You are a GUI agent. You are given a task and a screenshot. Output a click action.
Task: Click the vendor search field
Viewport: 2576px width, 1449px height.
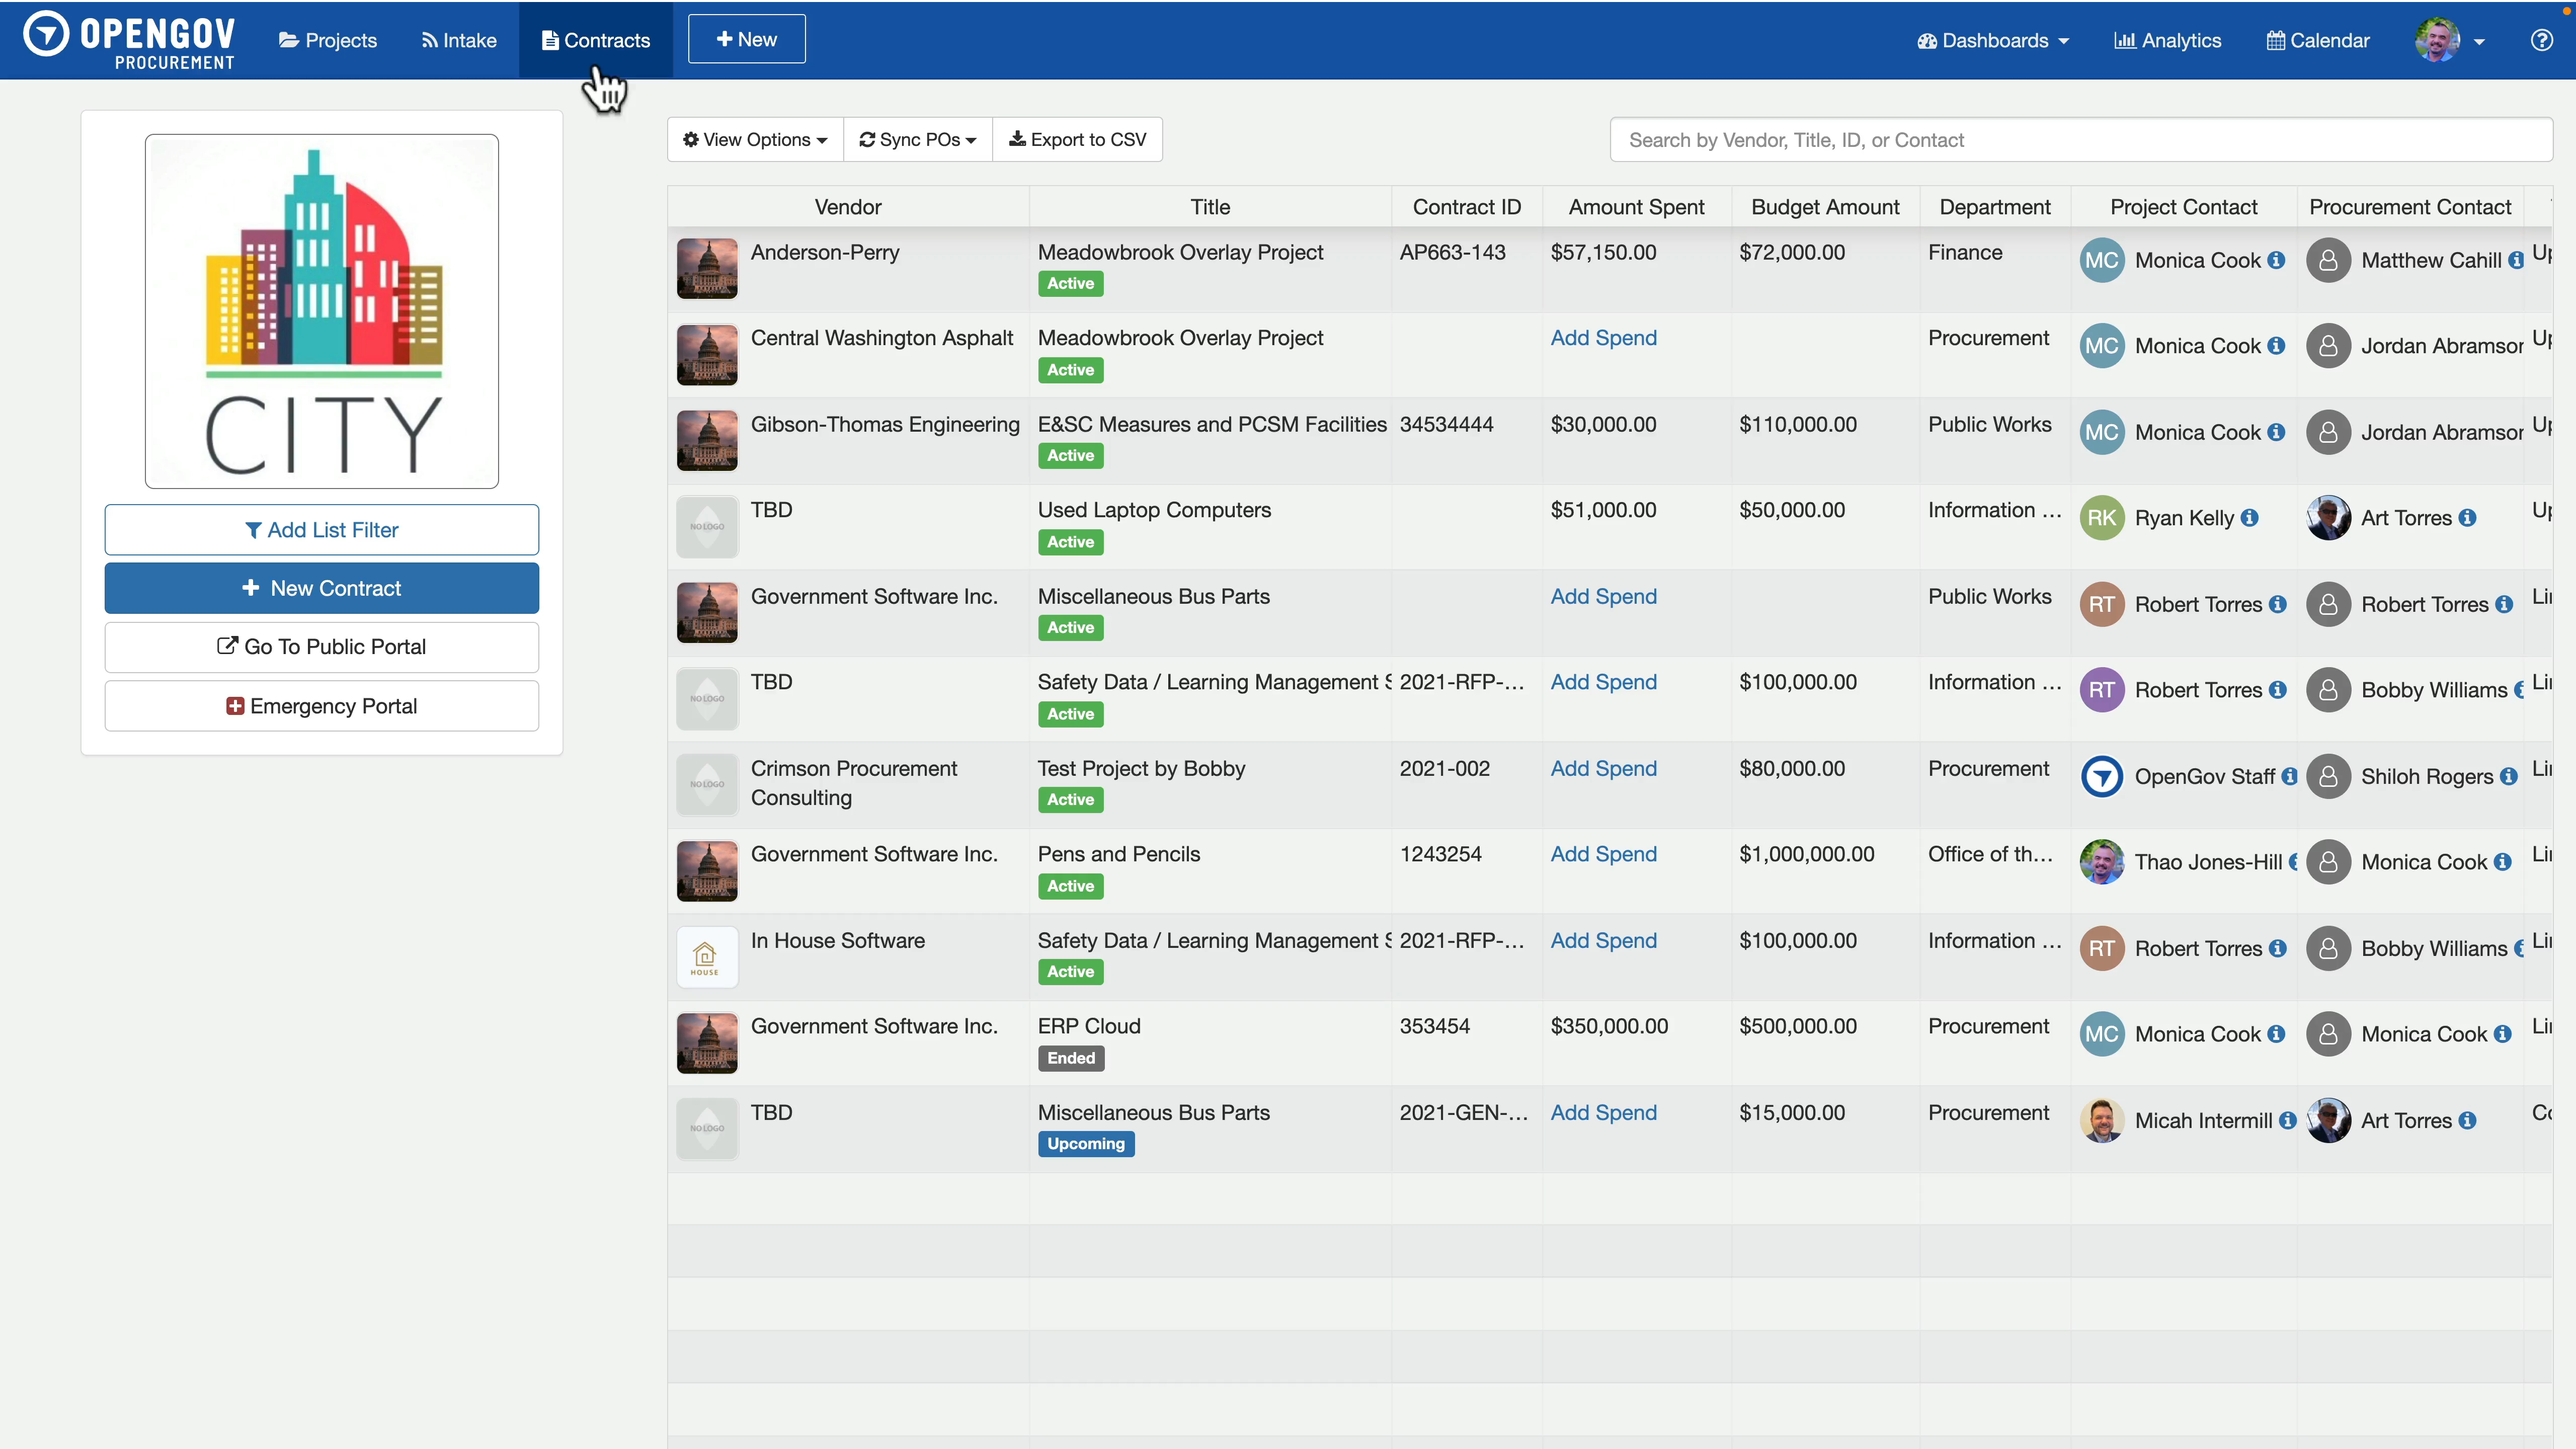[x=2081, y=140]
